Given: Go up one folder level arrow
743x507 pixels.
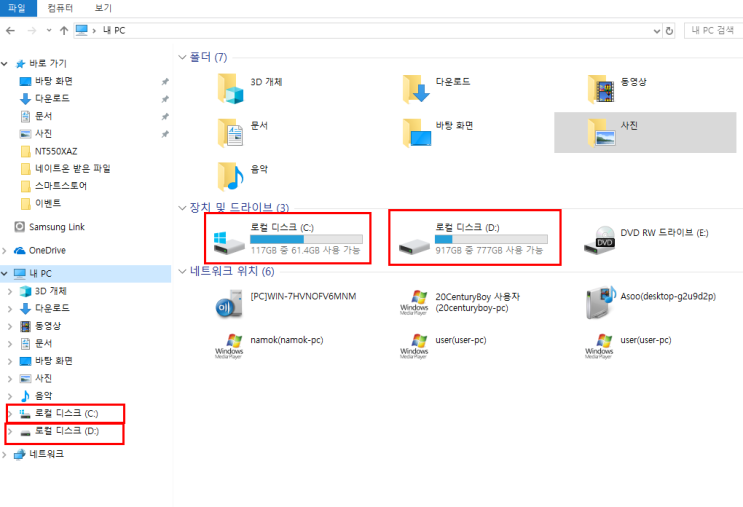Looking at the screenshot, I should [64, 31].
